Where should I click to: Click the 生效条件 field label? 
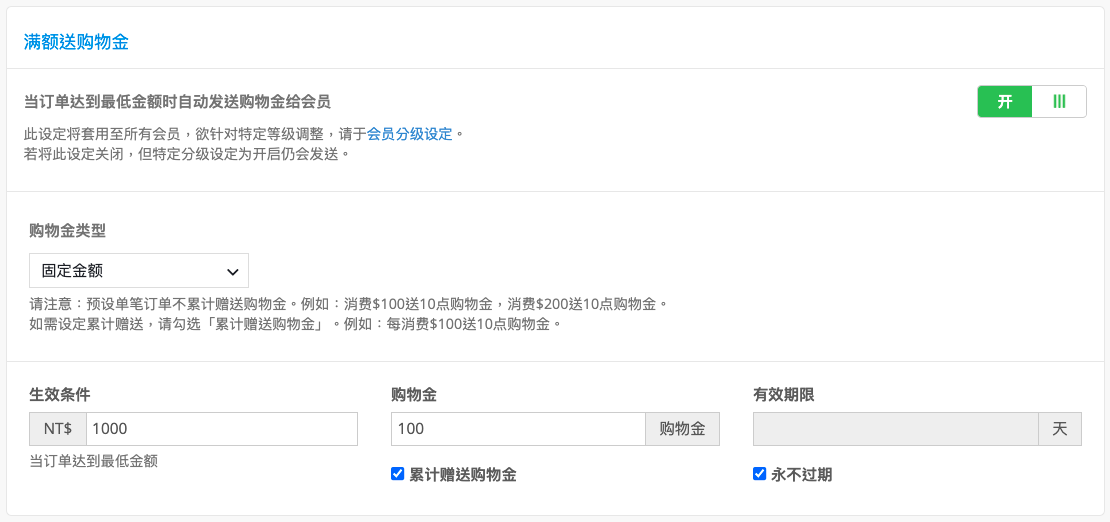click(x=59, y=395)
